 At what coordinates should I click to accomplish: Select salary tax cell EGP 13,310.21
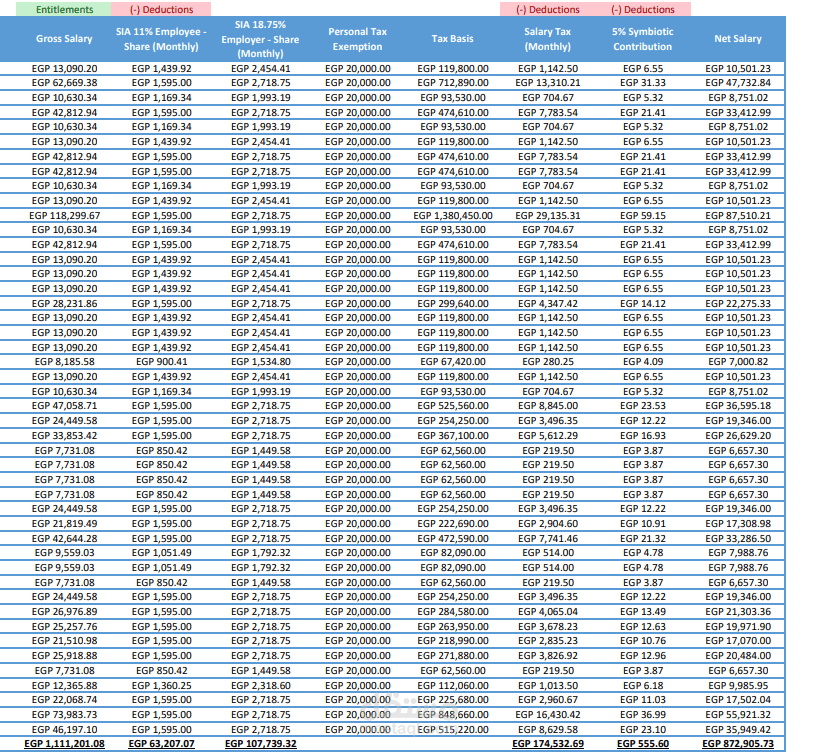click(547, 82)
